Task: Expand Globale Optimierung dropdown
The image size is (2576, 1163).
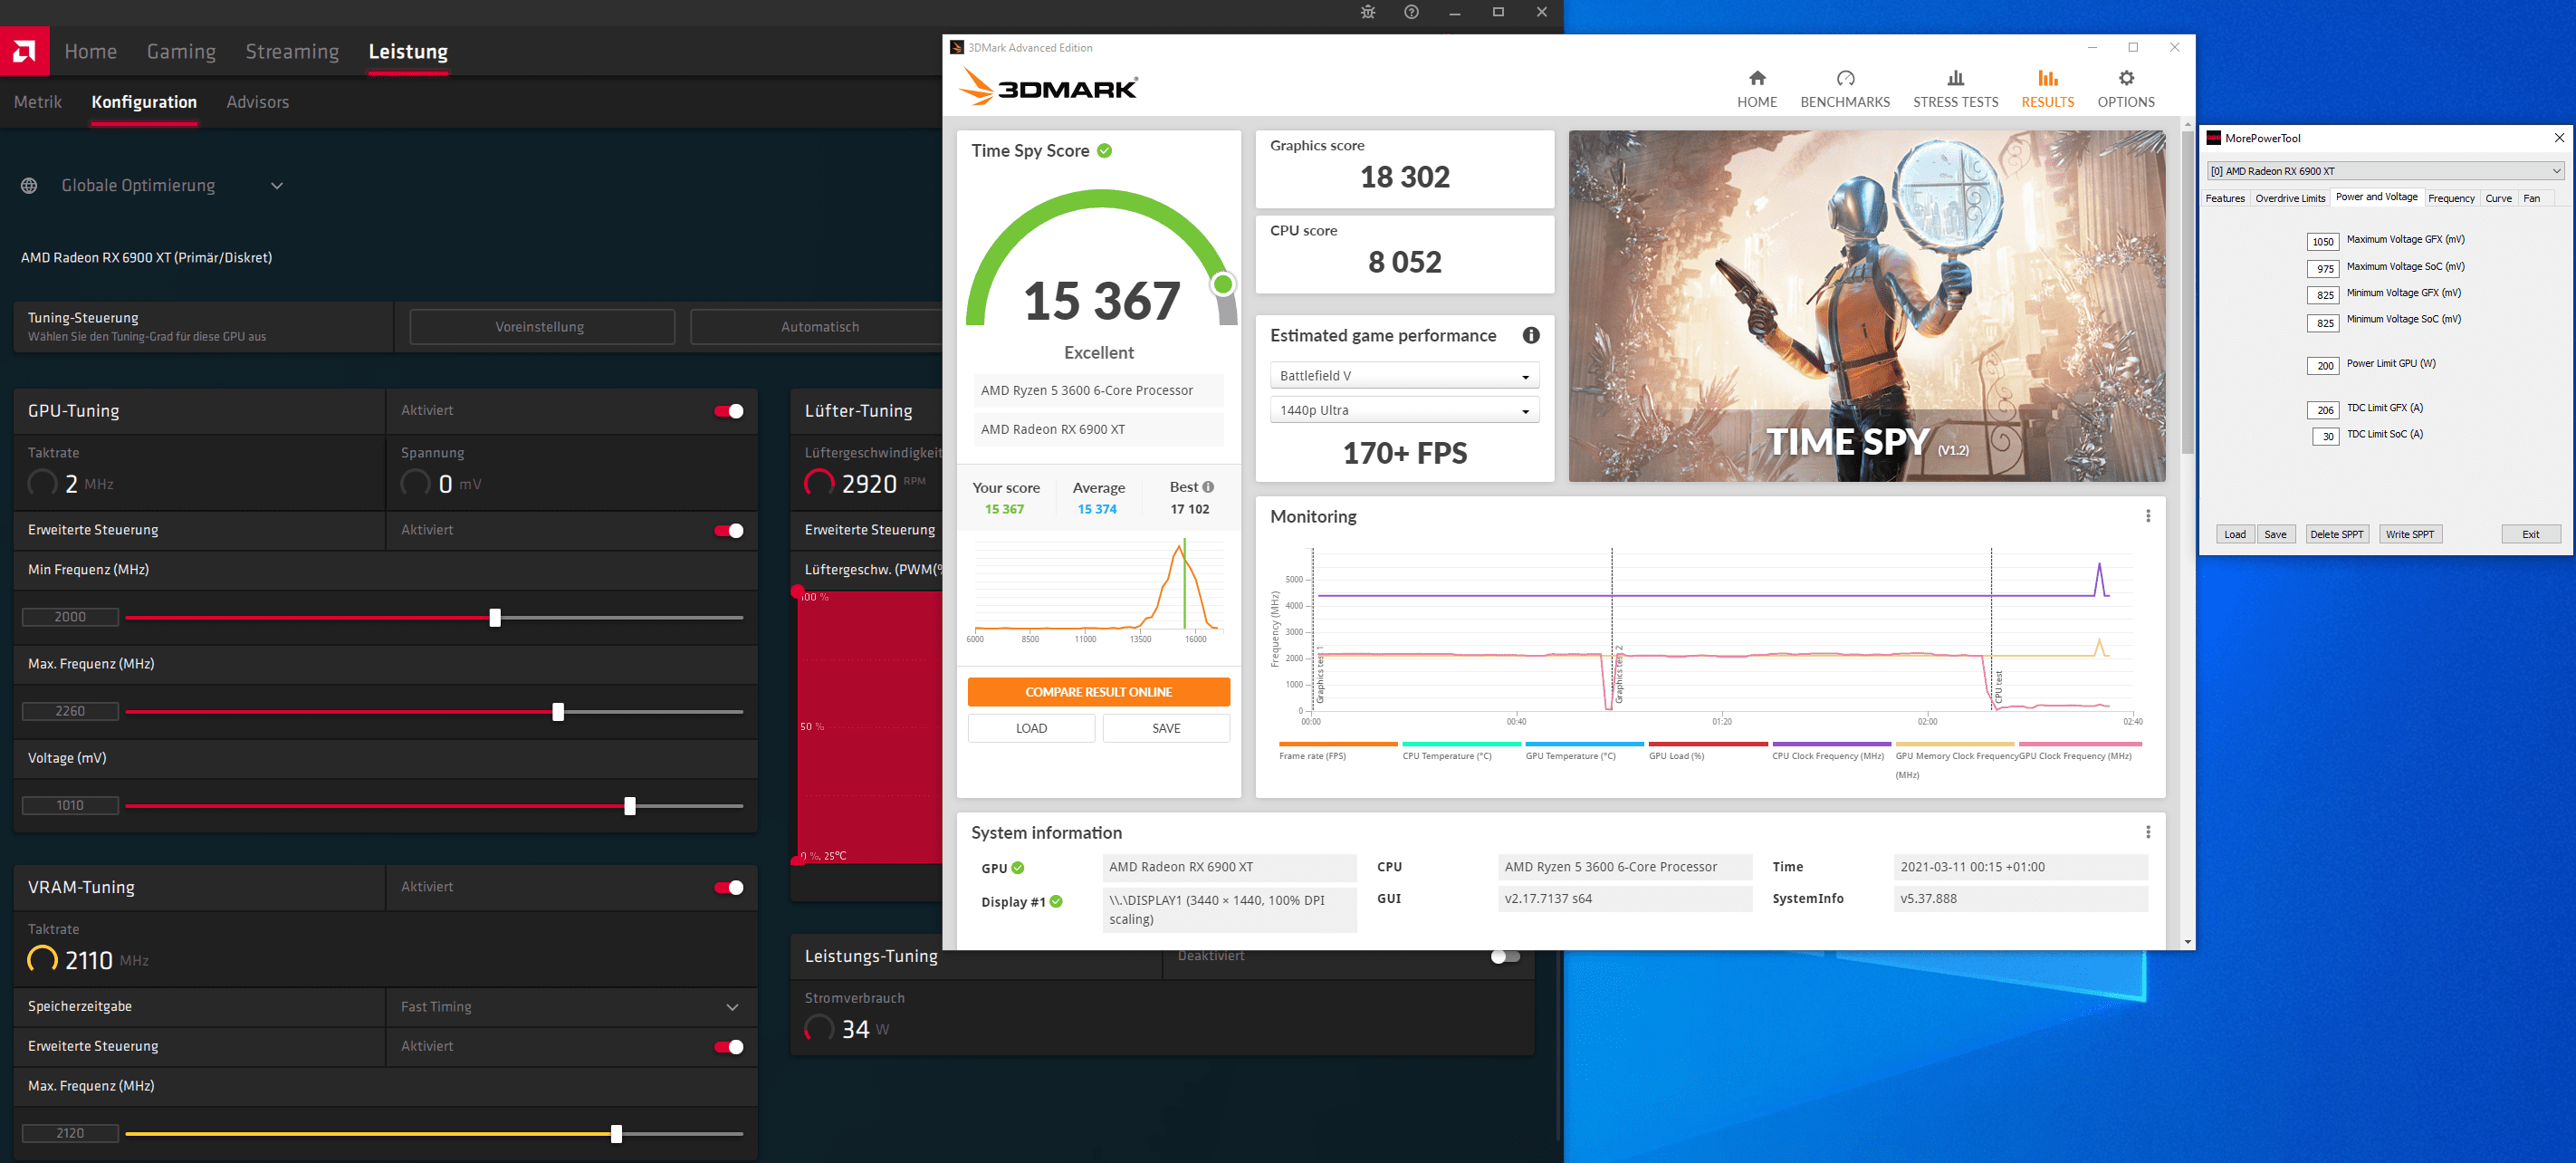Action: (277, 186)
